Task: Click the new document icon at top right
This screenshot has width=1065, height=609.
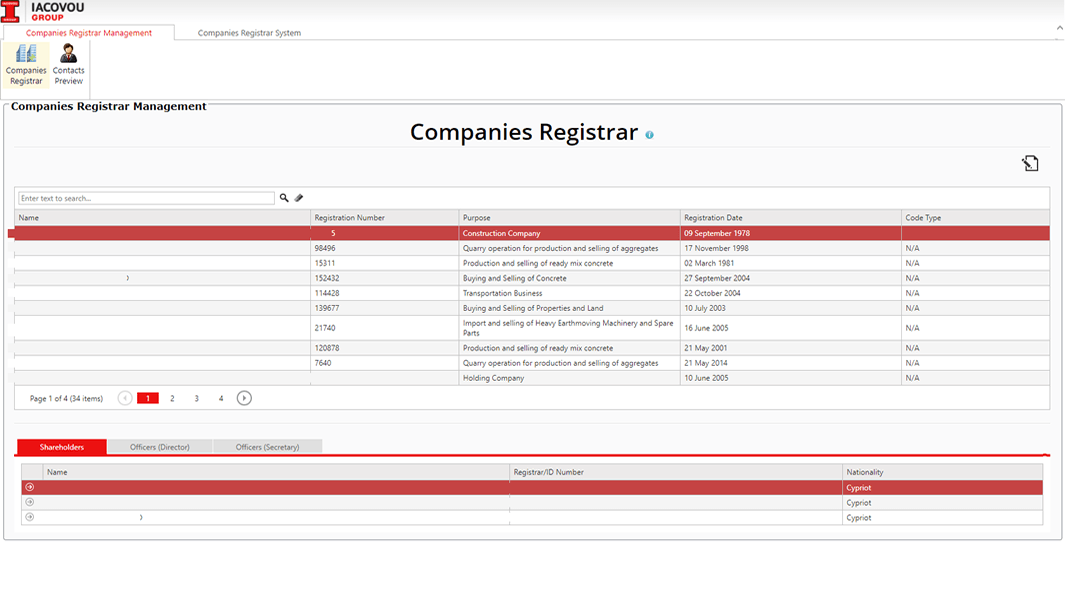Action: [x=1030, y=163]
